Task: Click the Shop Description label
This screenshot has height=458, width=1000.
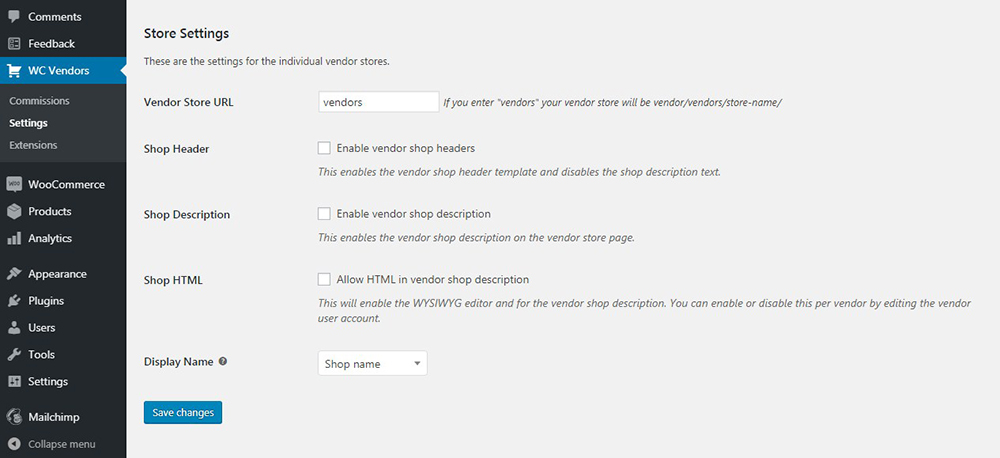Action: pyautogui.click(x=187, y=215)
